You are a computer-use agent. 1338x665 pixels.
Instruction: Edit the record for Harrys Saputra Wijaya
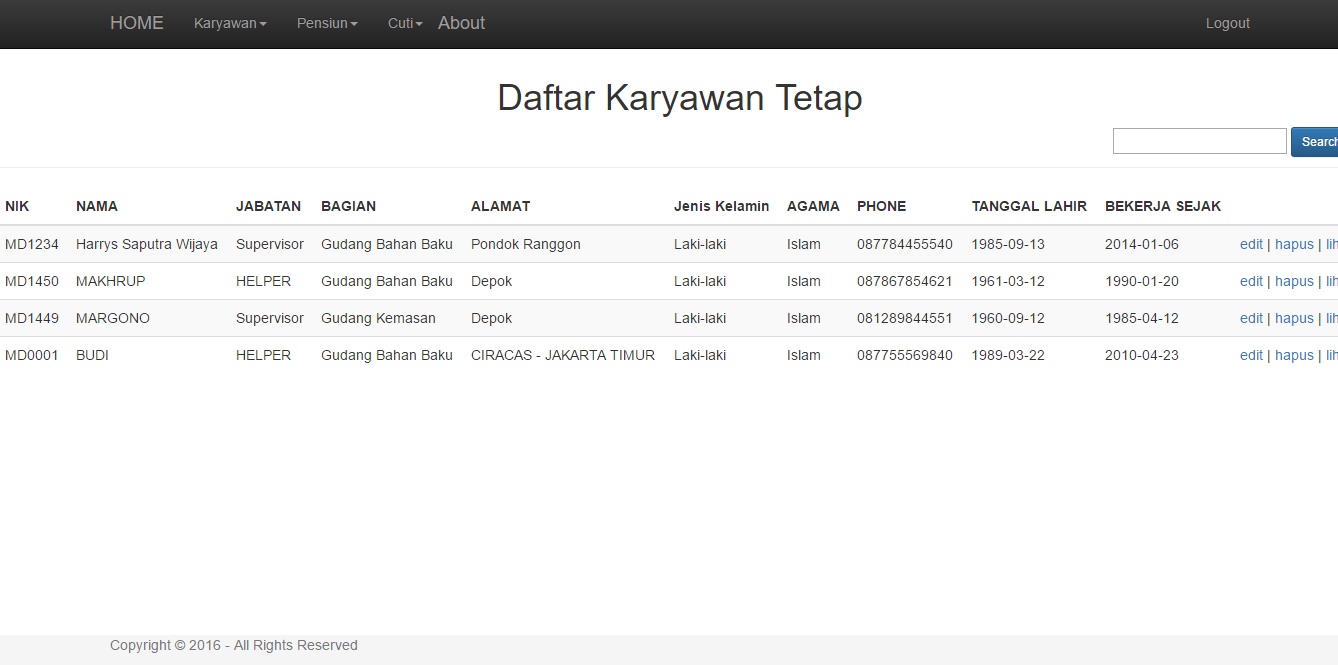(1251, 244)
